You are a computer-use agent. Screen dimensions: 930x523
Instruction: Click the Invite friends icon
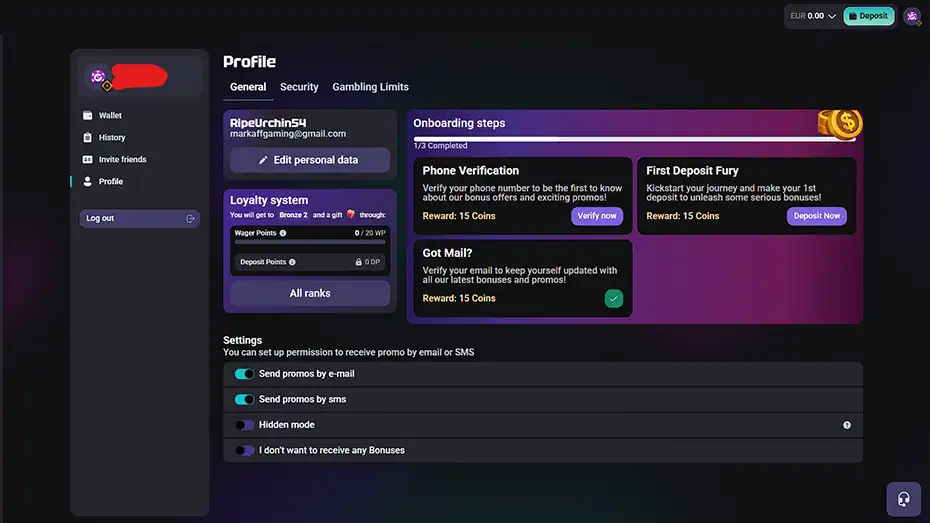[87, 159]
